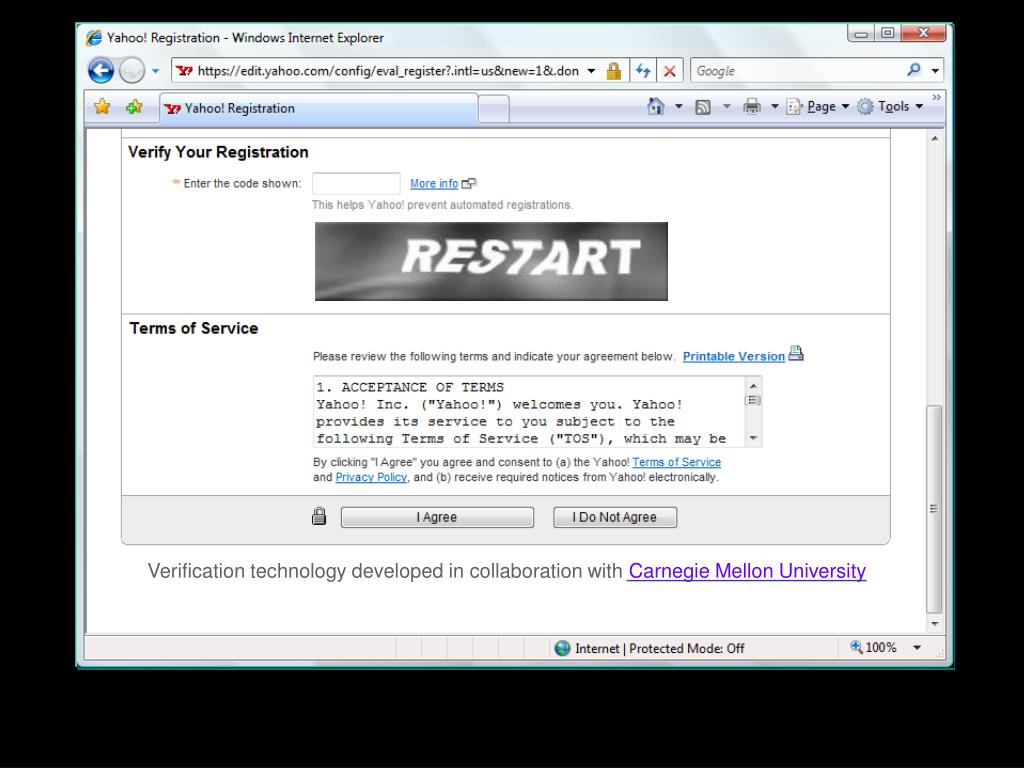
Task: Click 'Internet | Protected Mode: Off' status text
Action: tap(660, 648)
